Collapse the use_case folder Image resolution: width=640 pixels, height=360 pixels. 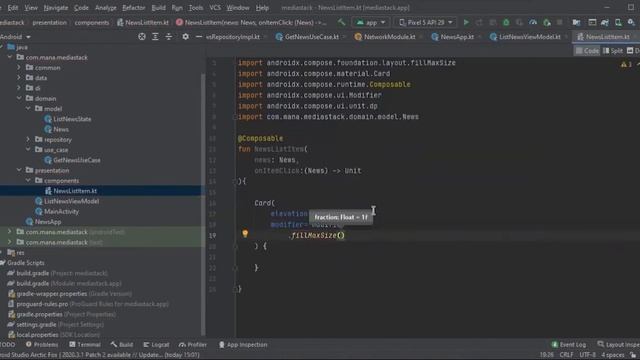tap(28, 149)
